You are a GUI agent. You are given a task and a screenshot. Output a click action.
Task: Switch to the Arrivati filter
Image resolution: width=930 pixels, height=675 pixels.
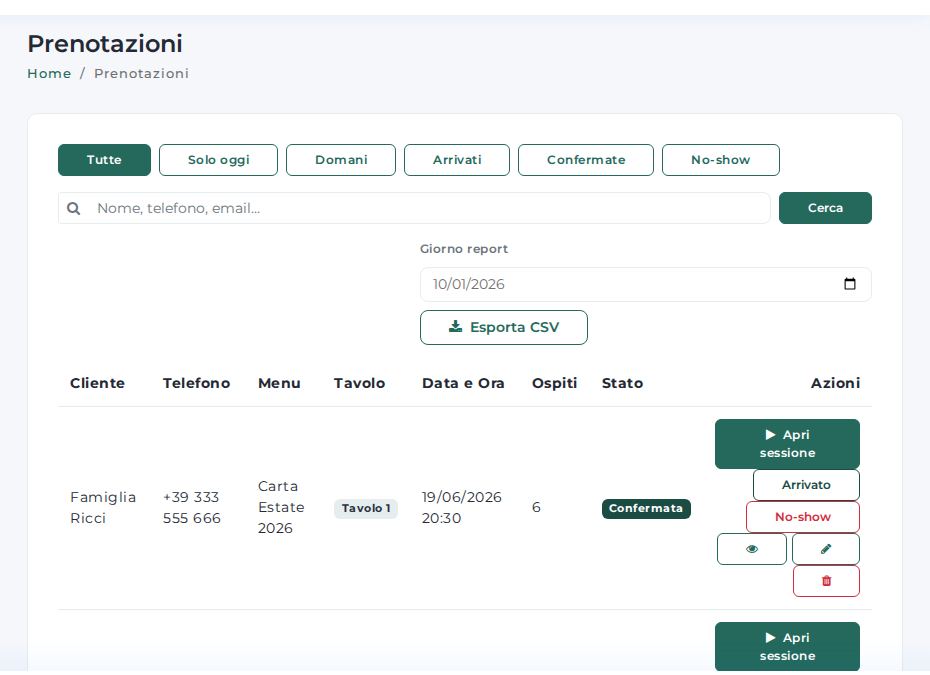457,160
